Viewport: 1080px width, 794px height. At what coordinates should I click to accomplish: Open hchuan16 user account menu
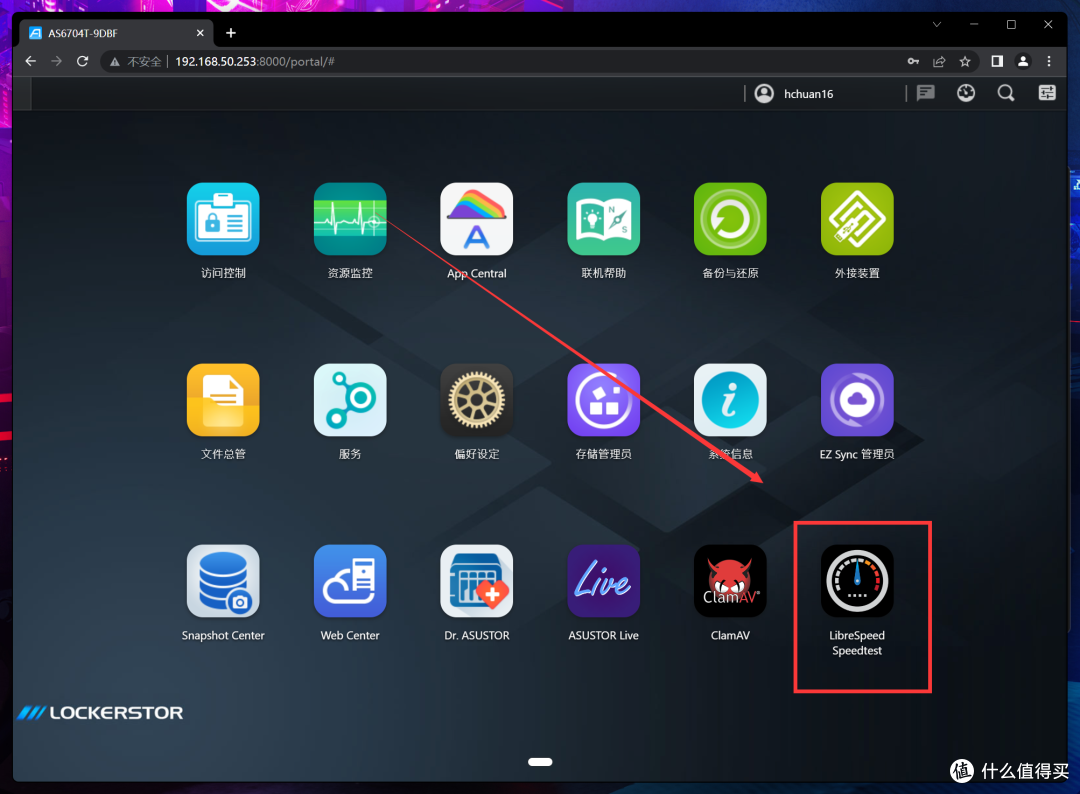795,94
